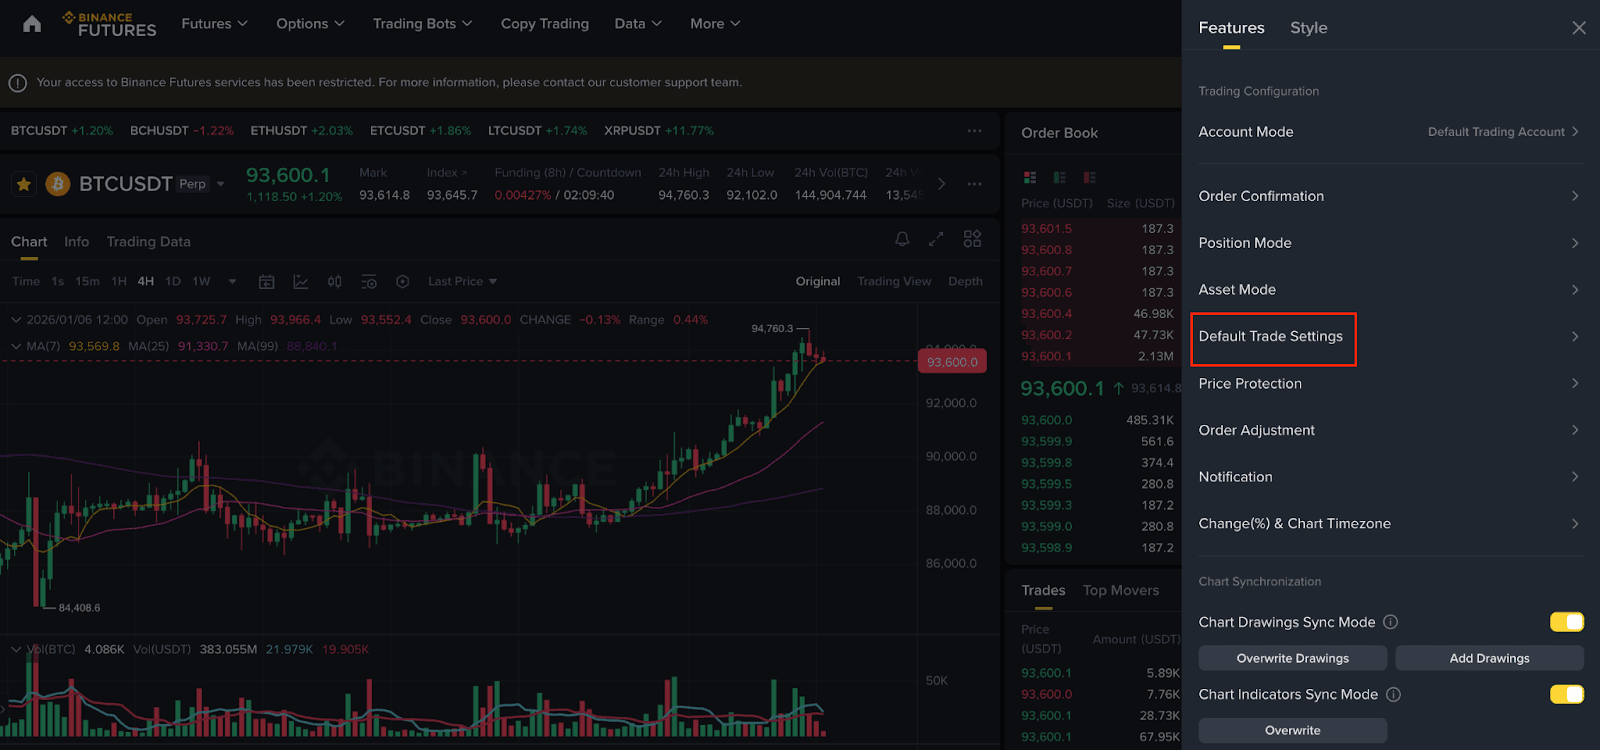This screenshot has width=1600, height=750.
Task: Open the chart indicators icon
Action: (x=300, y=282)
